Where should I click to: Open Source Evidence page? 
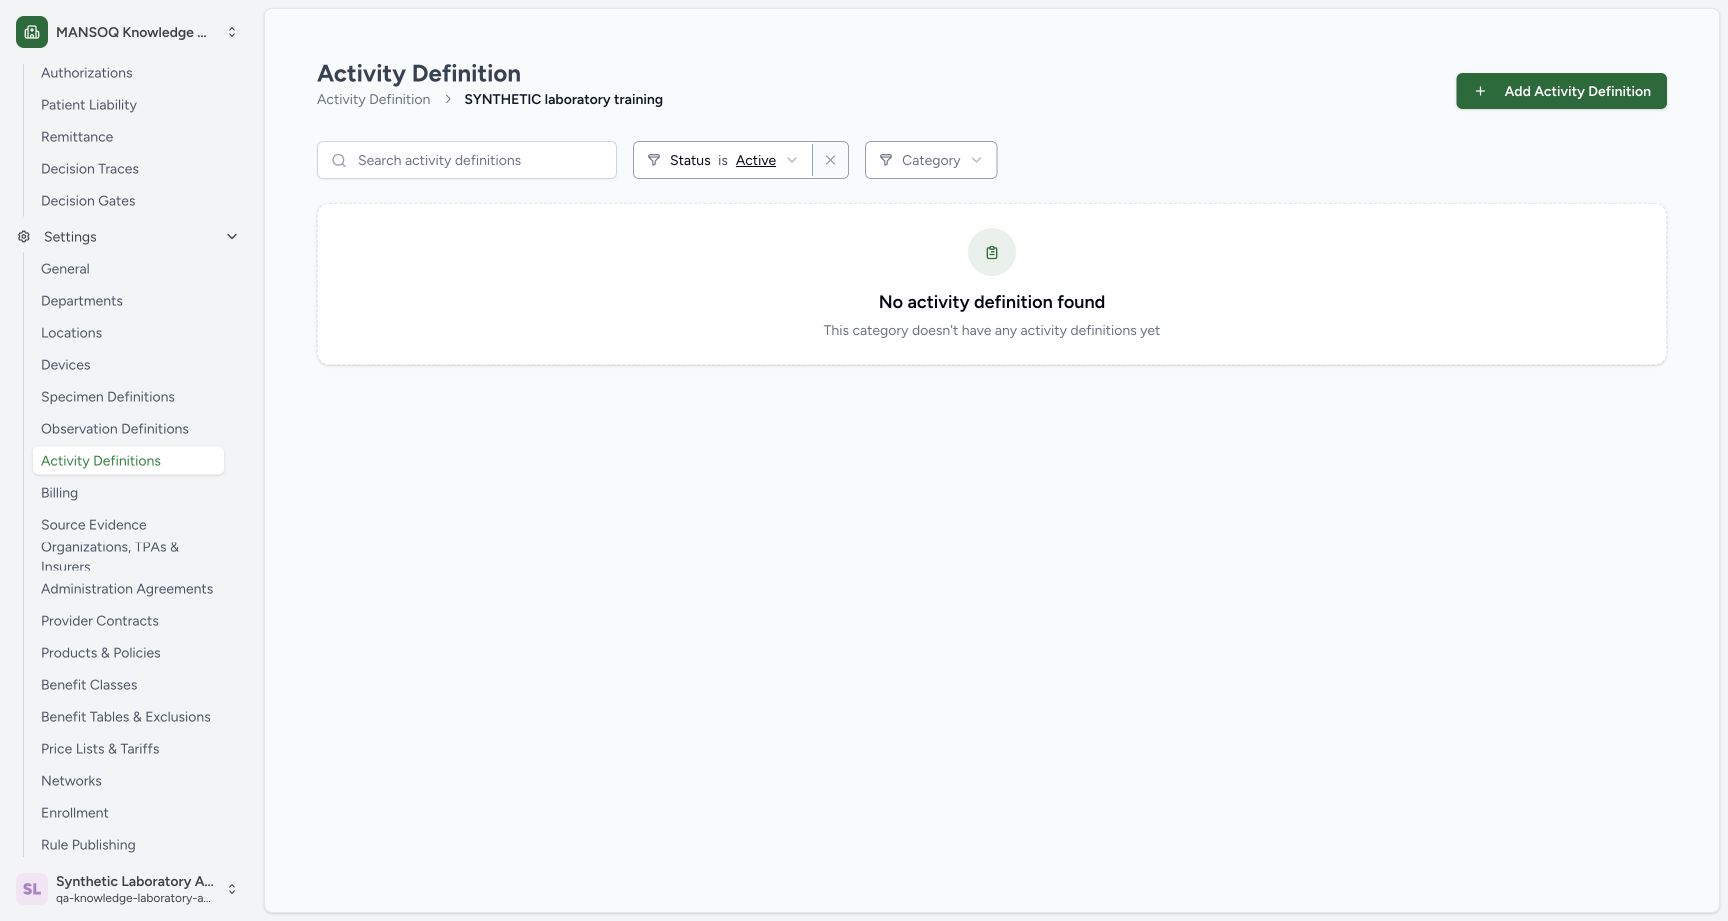[x=94, y=525]
